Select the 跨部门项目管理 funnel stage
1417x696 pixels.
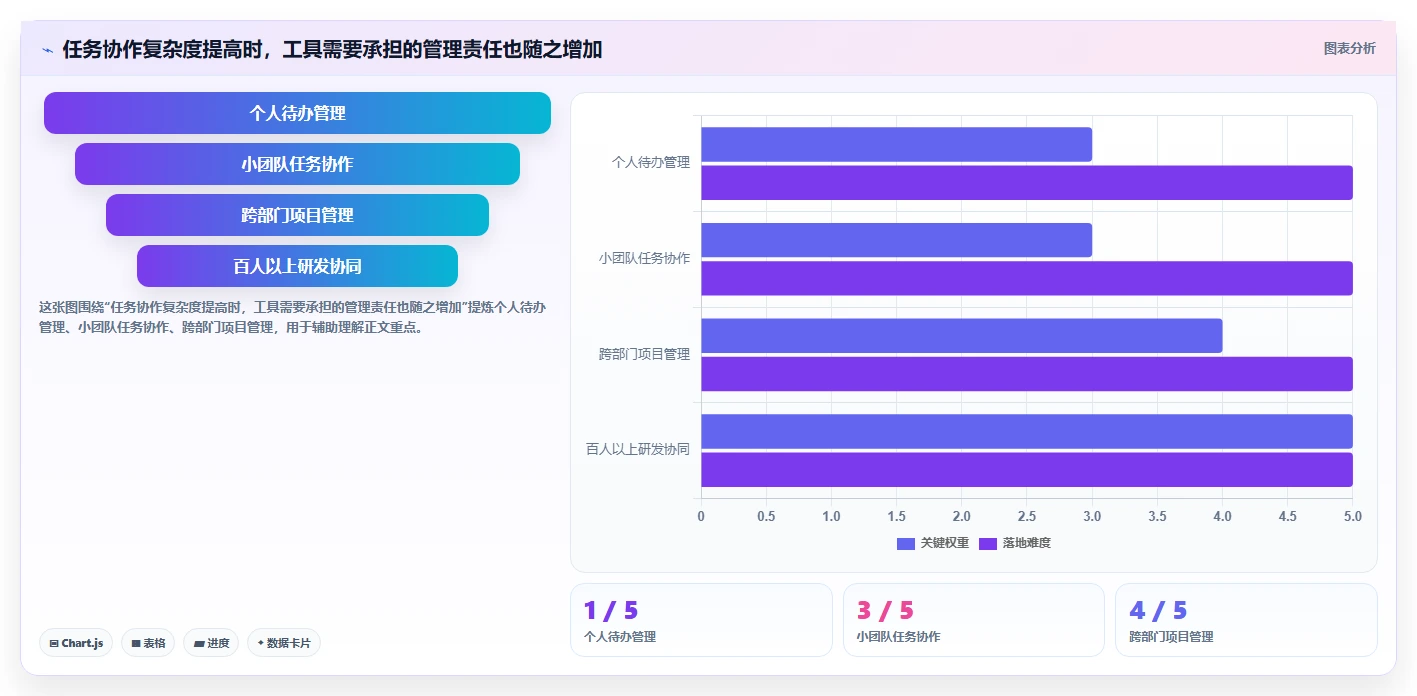297,215
